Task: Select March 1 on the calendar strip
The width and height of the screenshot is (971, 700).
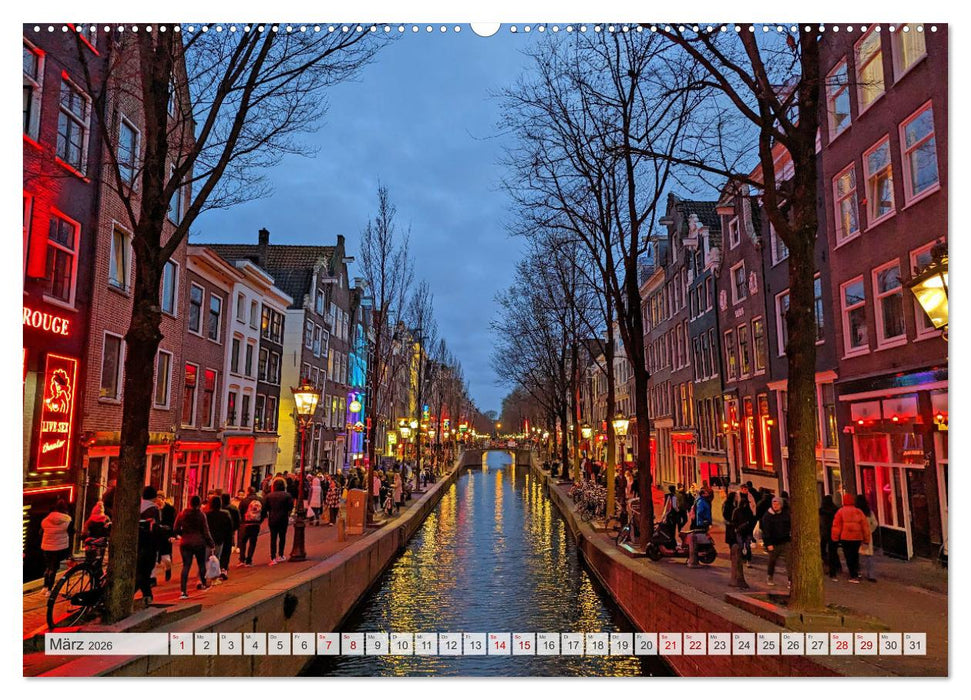Action: pyautogui.click(x=180, y=647)
